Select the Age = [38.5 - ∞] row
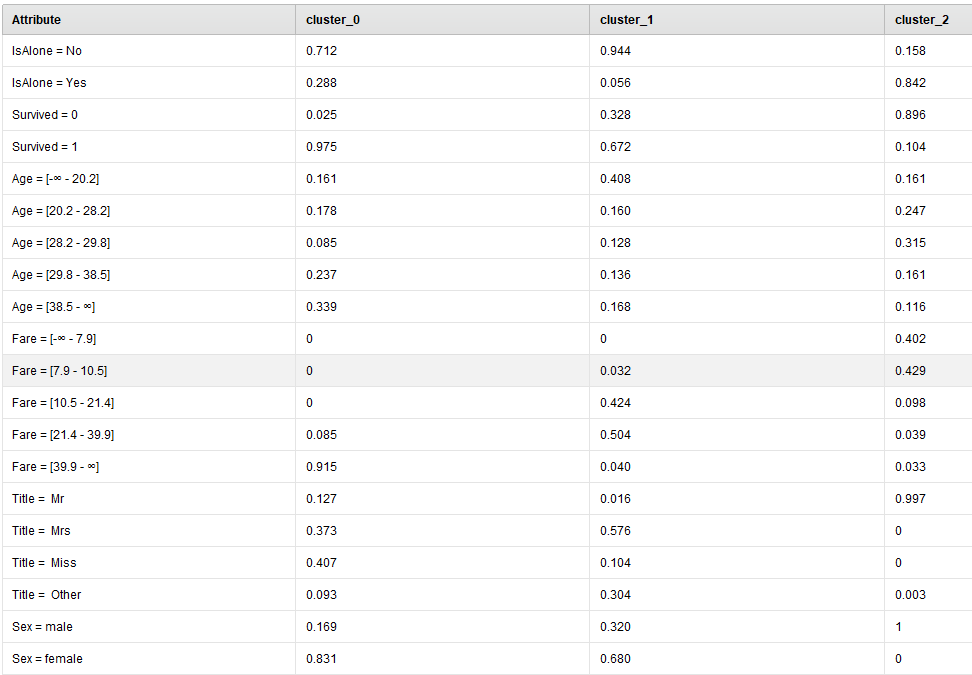The image size is (972, 675). 487,307
